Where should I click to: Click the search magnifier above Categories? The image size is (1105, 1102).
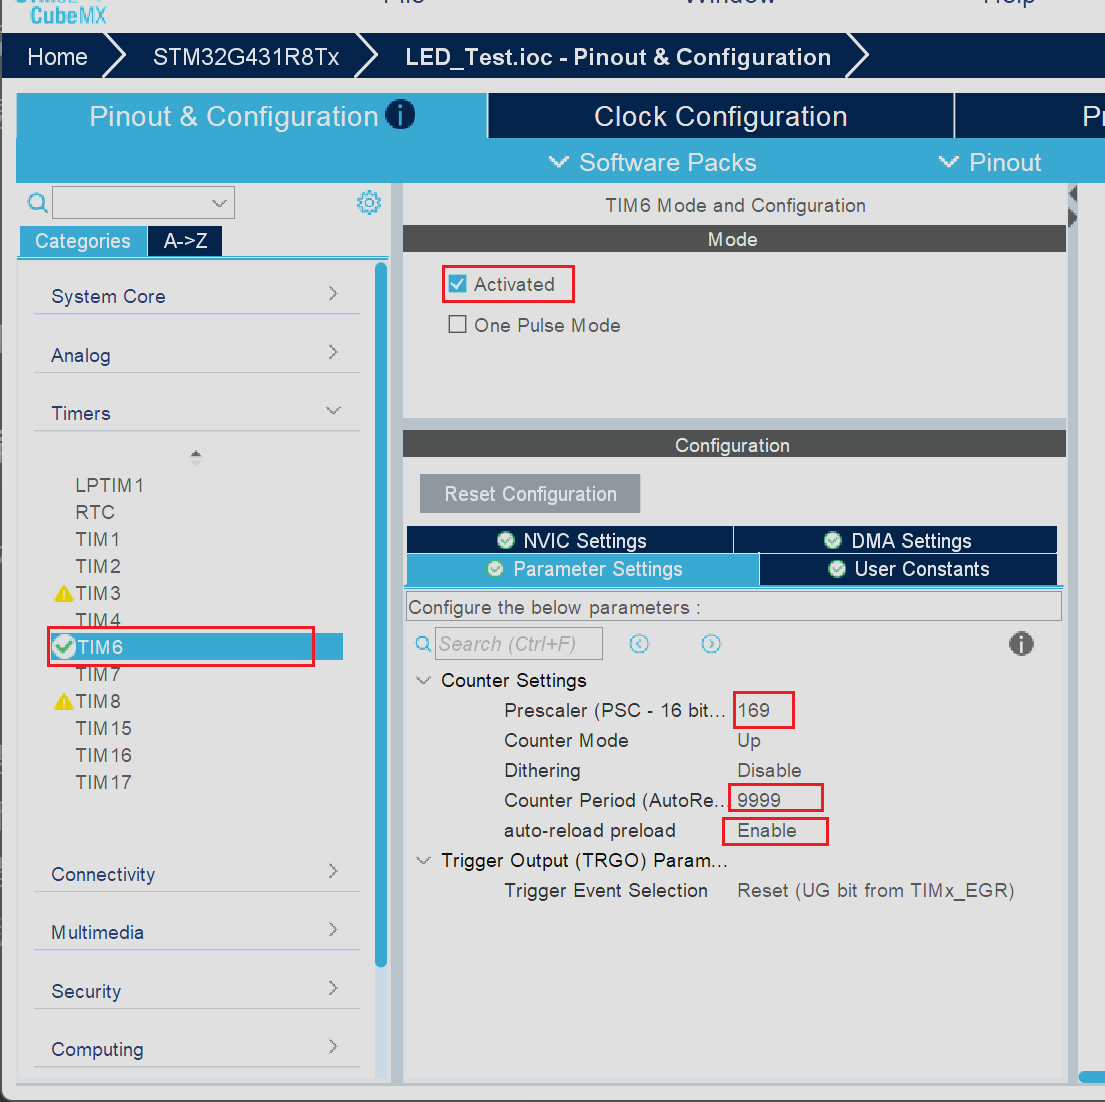tap(37, 204)
